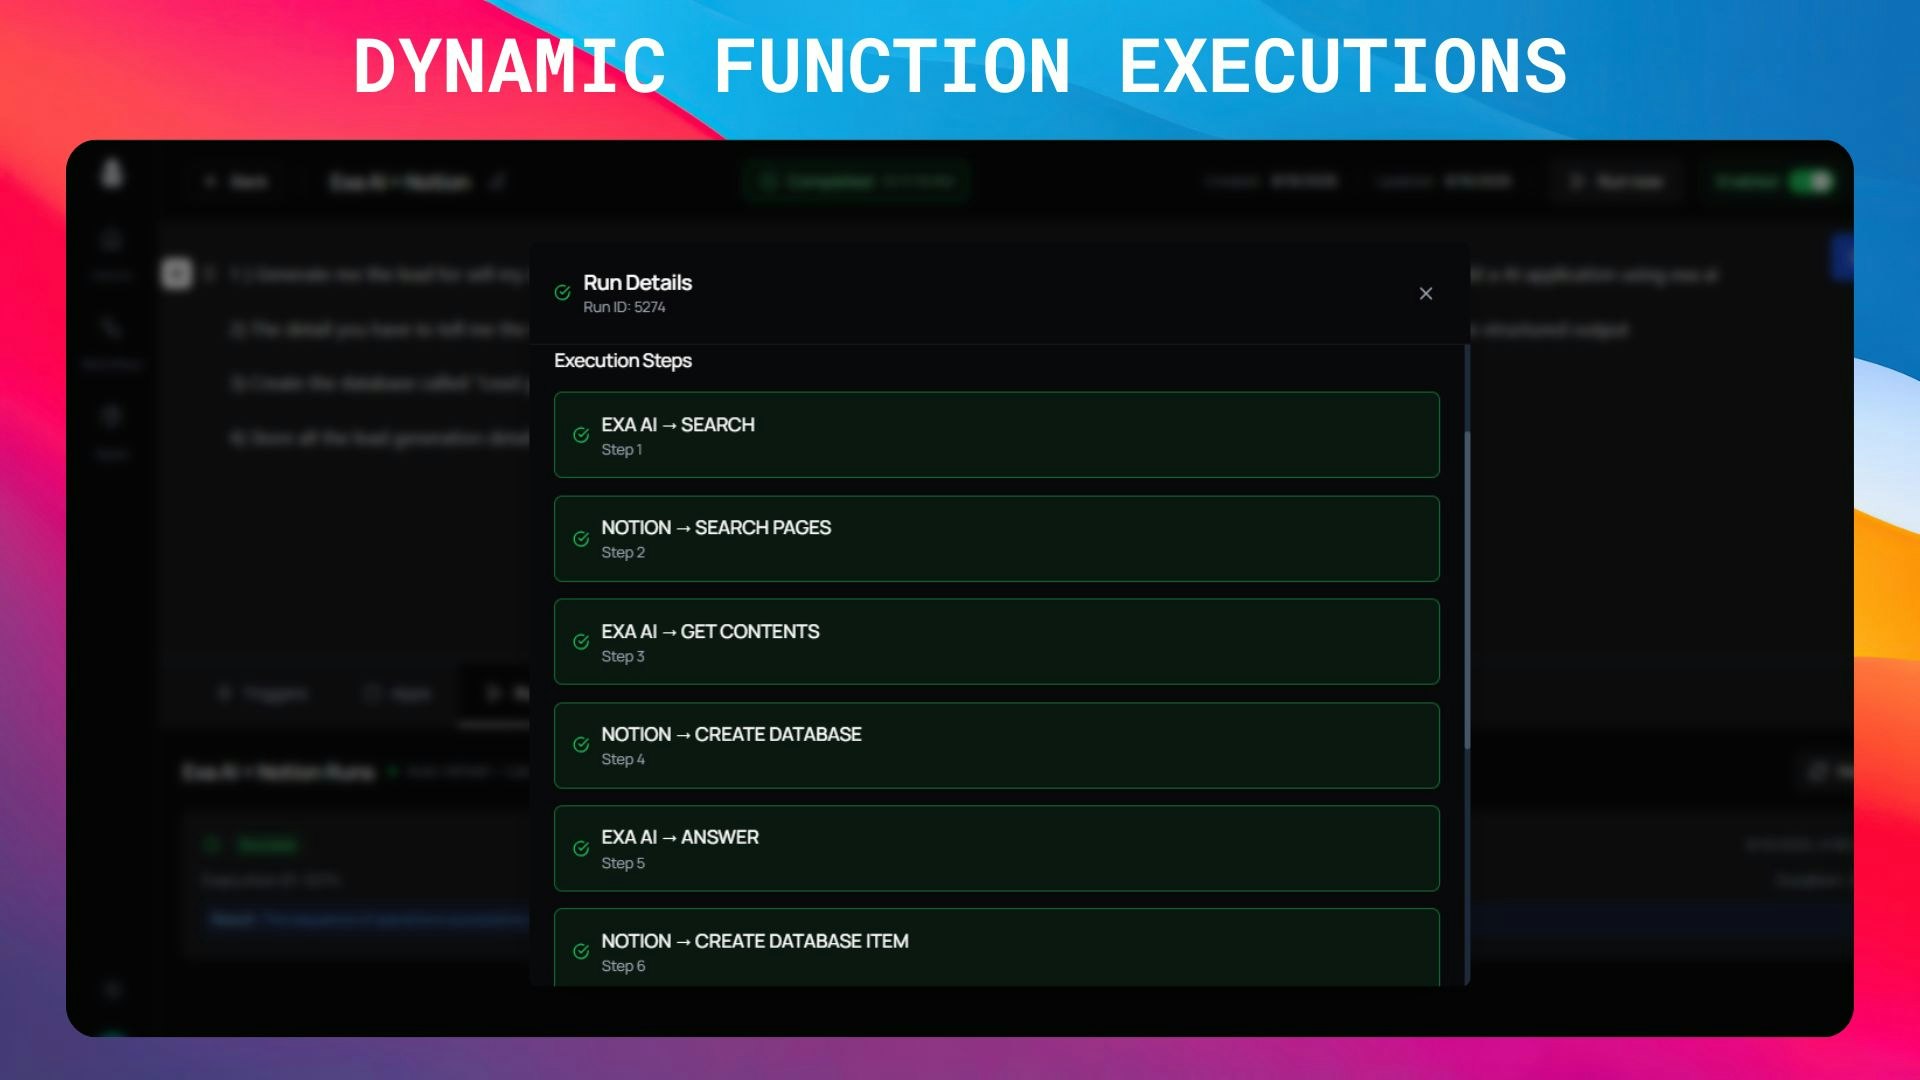This screenshot has width=1920, height=1080.
Task: Click the check icon on EXA AI Answer step
Action: click(581, 849)
